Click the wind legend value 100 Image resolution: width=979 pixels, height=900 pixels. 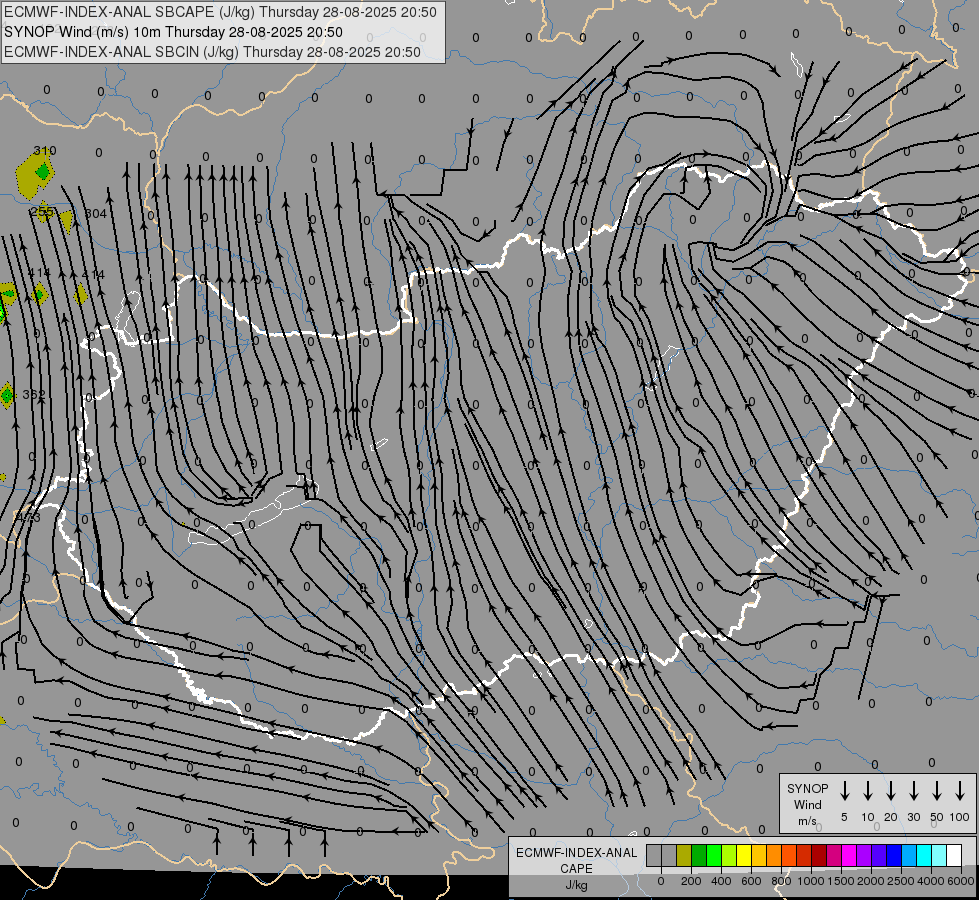pyautogui.click(x=960, y=817)
